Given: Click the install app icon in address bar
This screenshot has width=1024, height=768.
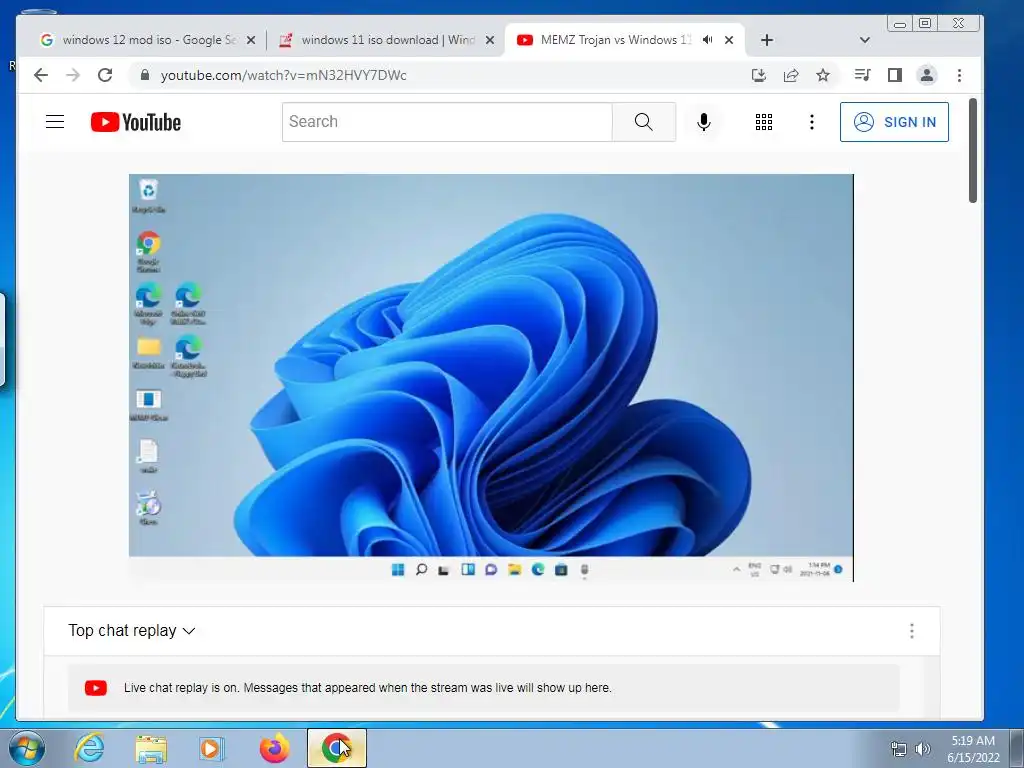Looking at the screenshot, I should (759, 75).
